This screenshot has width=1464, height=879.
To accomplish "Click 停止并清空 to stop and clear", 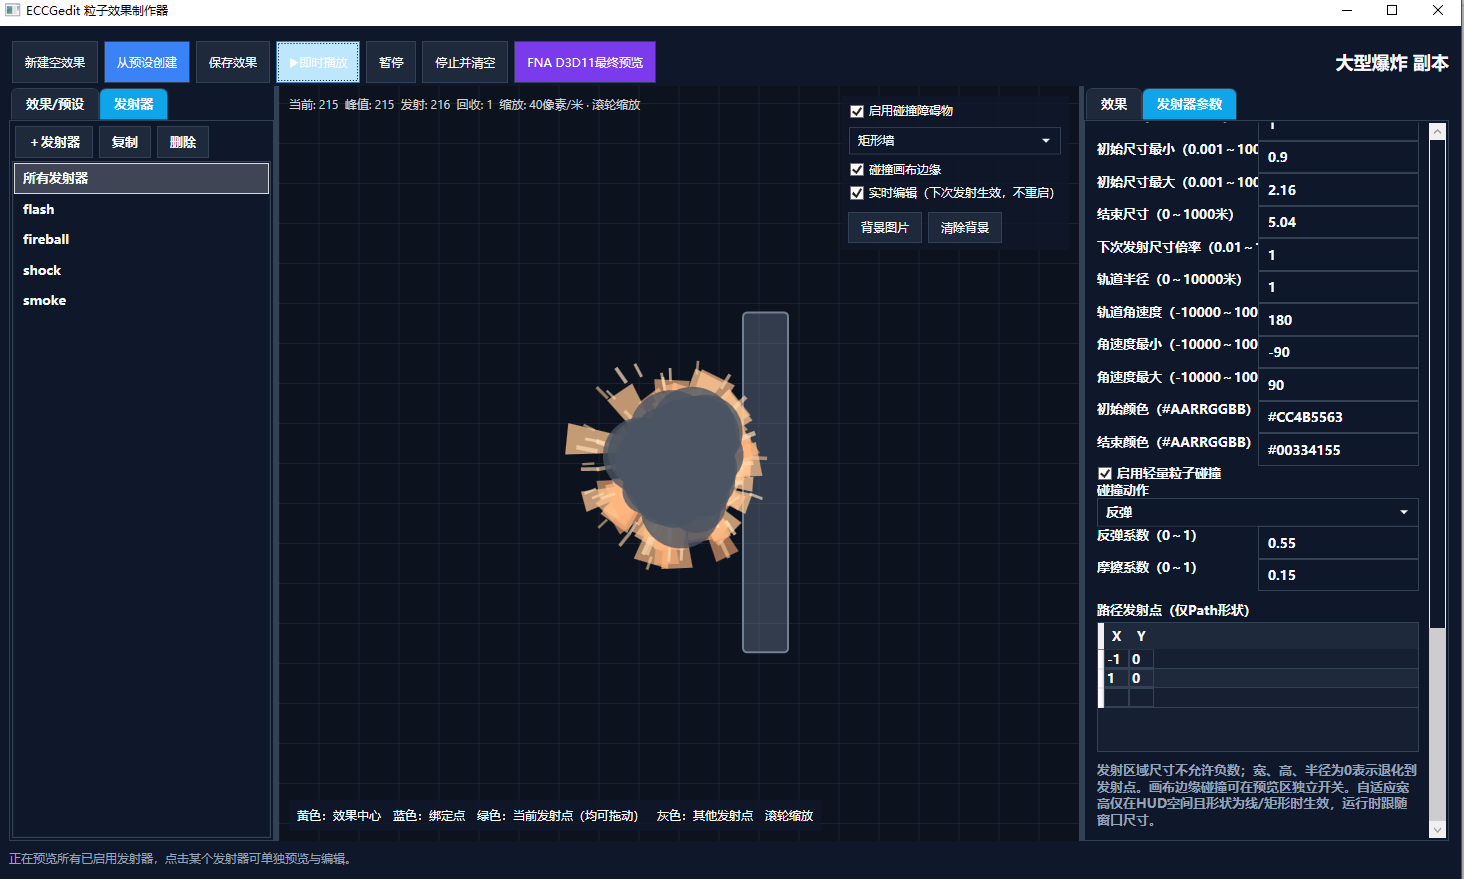I will click(x=465, y=62).
